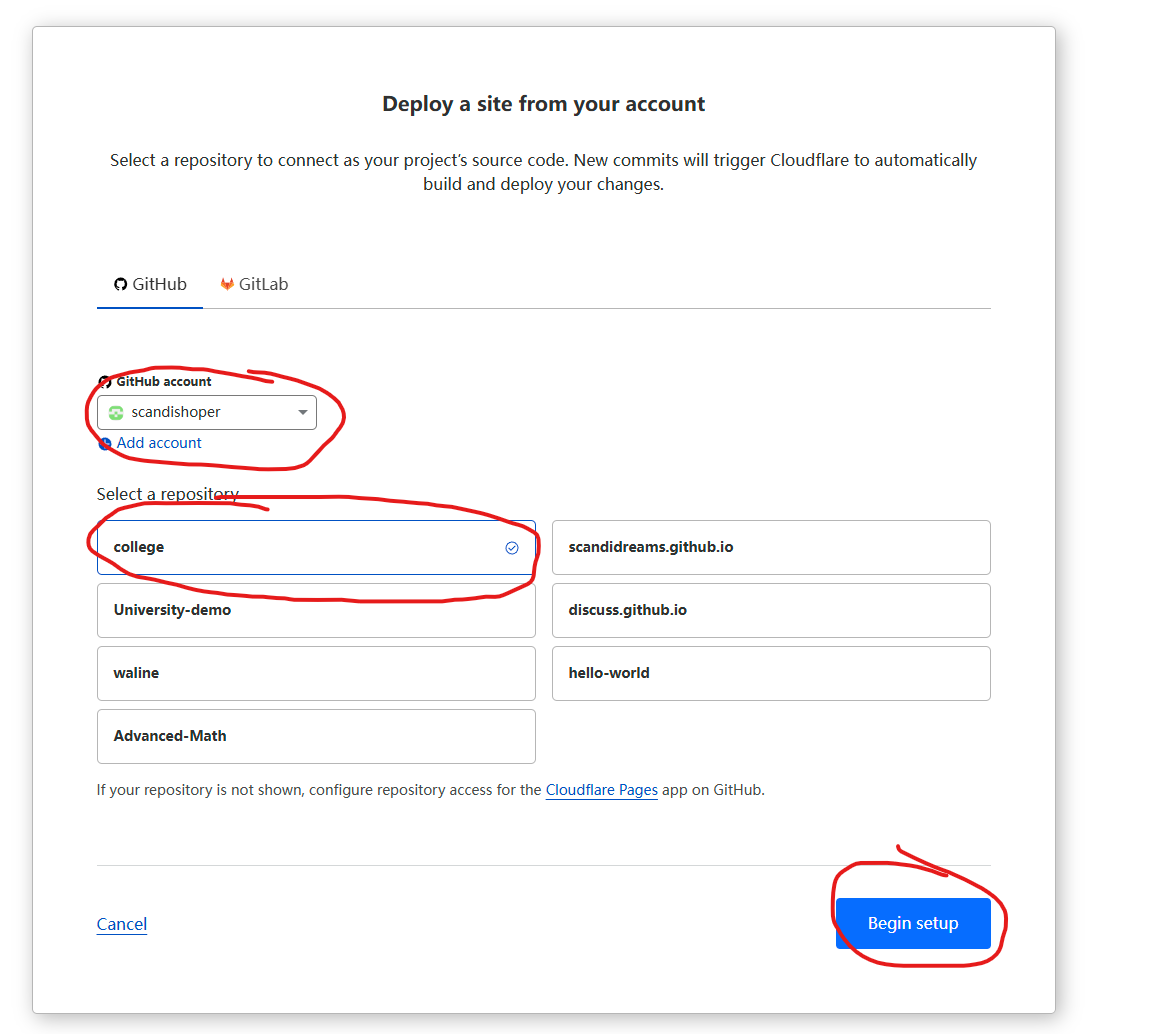Click the GitHub octocat icon in the tab
This screenshot has height=1034, width=1159.
coord(120,285)
